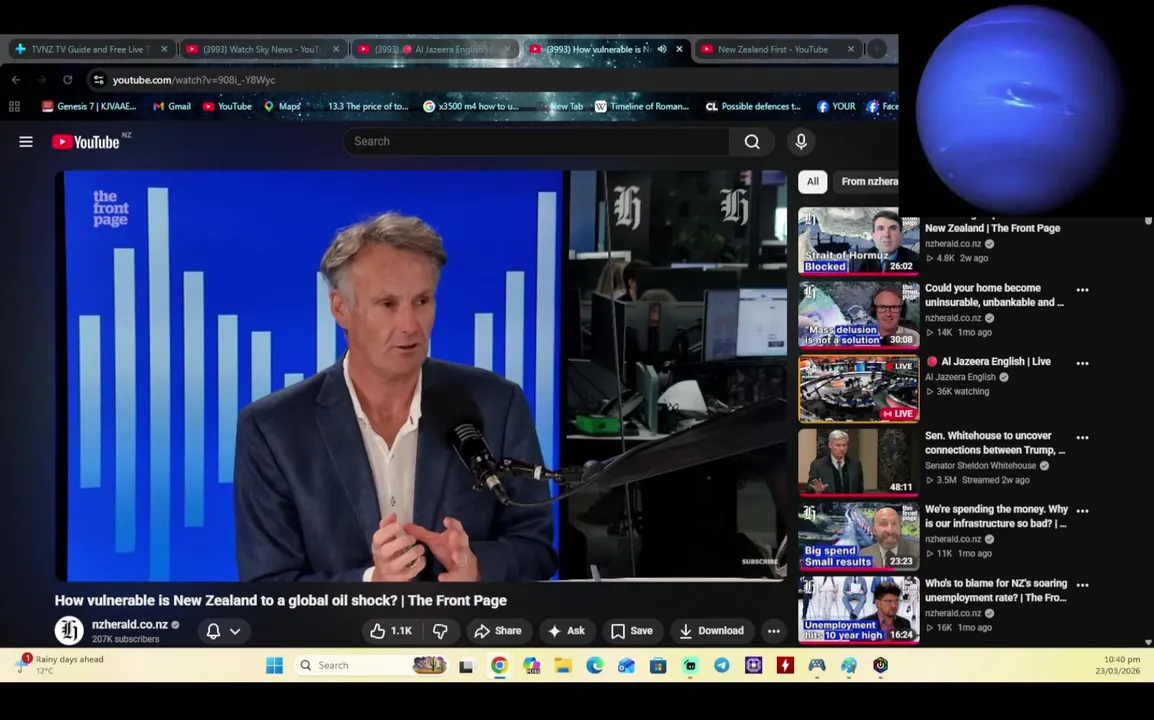Click the browser address bar URL
This screenshot has height=720, width=1154.
(x=194, y=80)
